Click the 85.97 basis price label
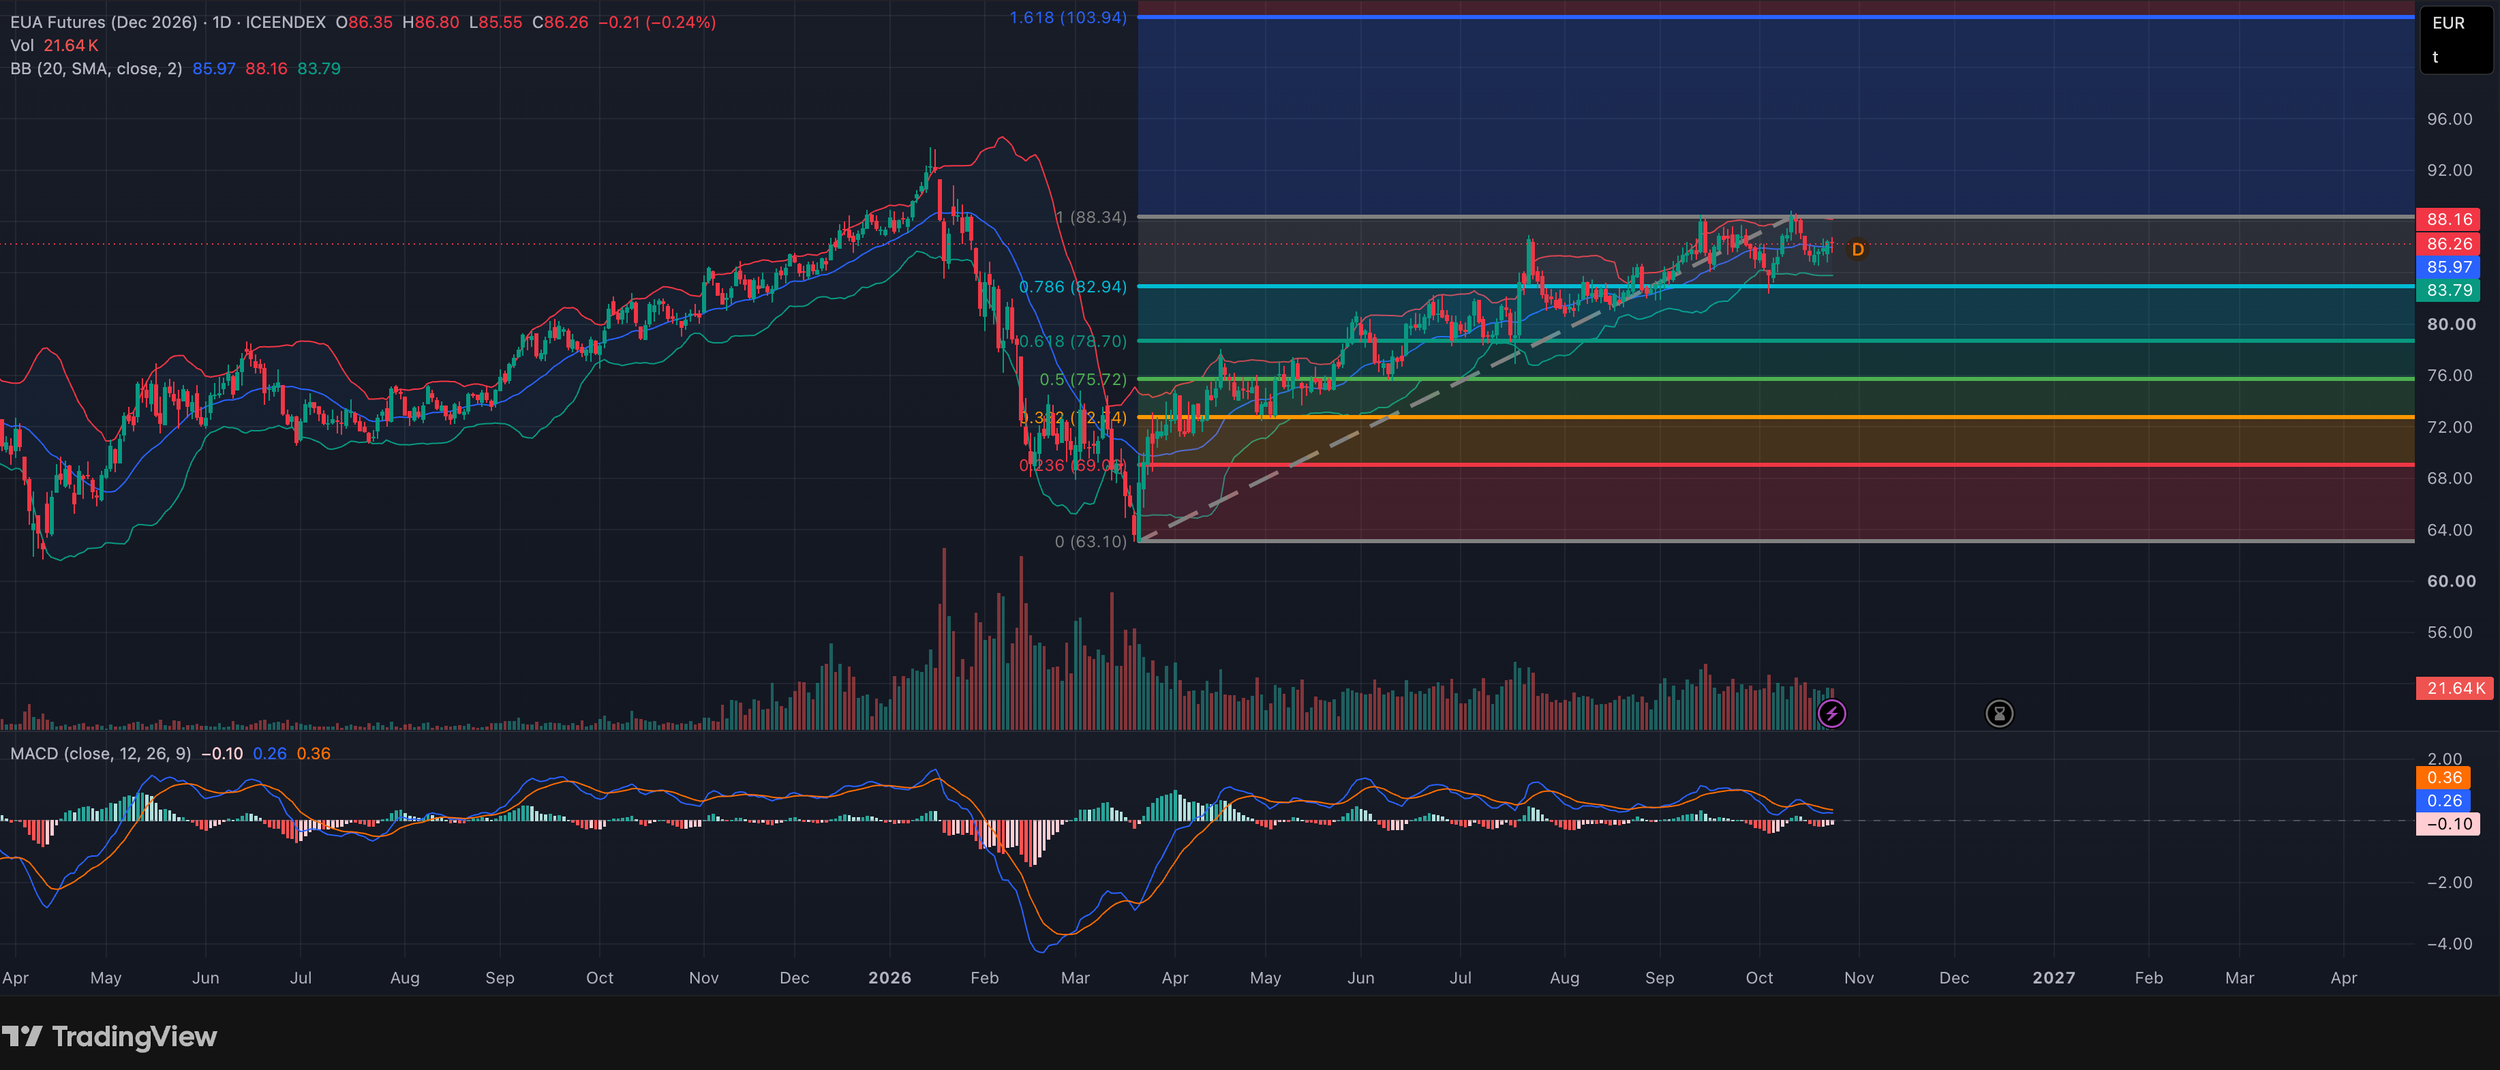The image size is (2500, 1070). point(2449,267)
